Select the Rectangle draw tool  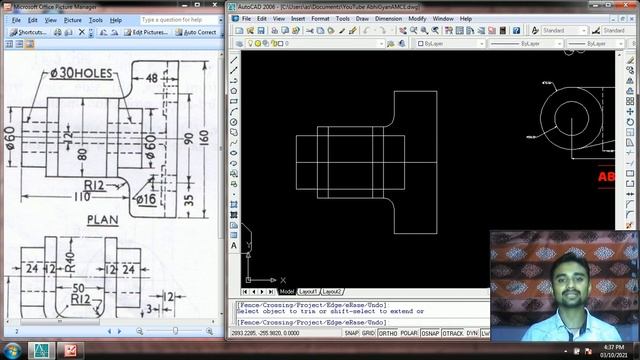point(234,101)
